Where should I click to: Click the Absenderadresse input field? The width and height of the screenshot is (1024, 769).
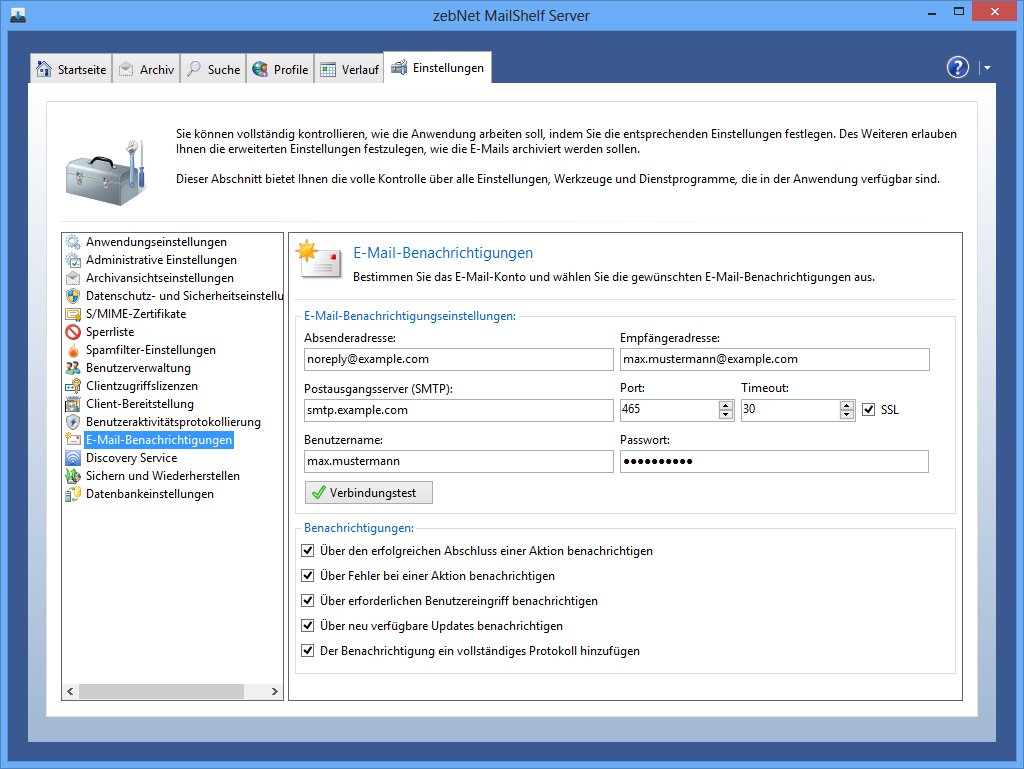458,359
